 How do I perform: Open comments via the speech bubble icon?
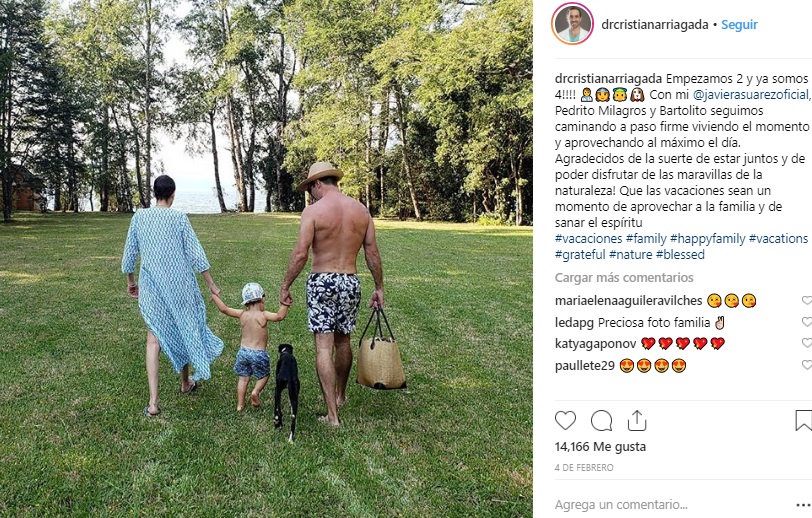[x=601, y=421]
